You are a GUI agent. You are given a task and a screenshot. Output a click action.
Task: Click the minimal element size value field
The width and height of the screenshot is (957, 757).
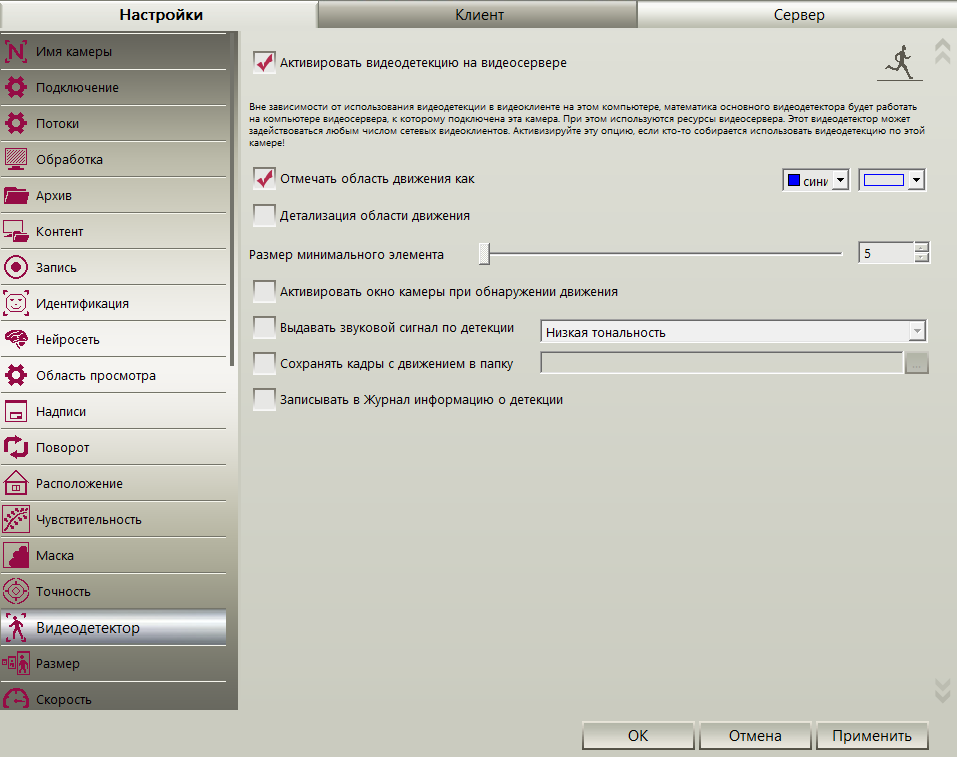tap(887, 253)
